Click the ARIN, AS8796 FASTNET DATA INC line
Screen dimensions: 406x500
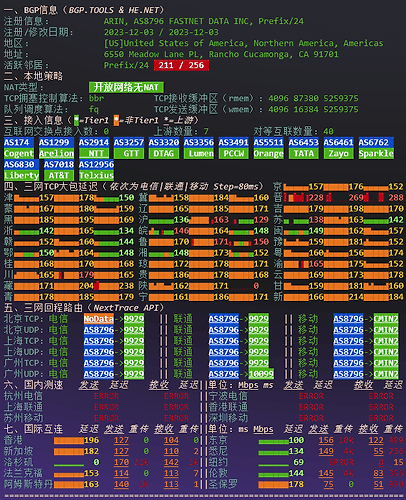[204, 21]
